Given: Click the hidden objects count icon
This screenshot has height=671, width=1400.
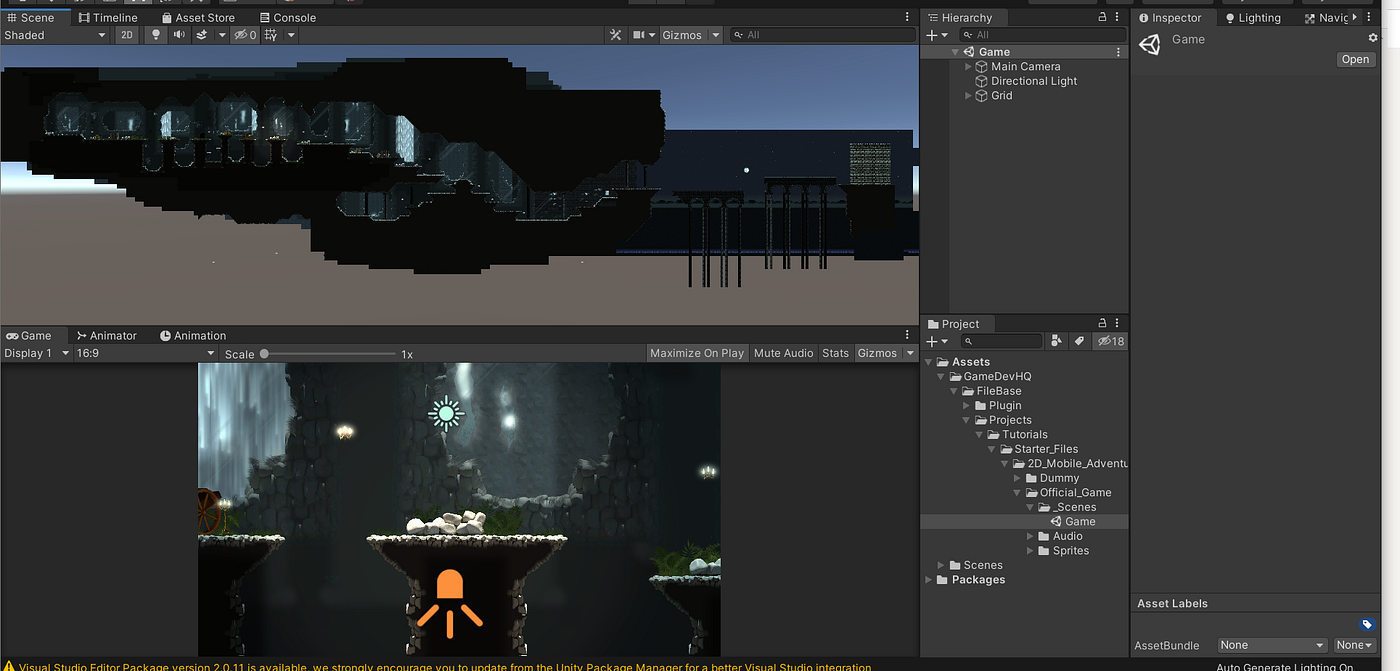Looking at the screenshot, I should [245, 34].
